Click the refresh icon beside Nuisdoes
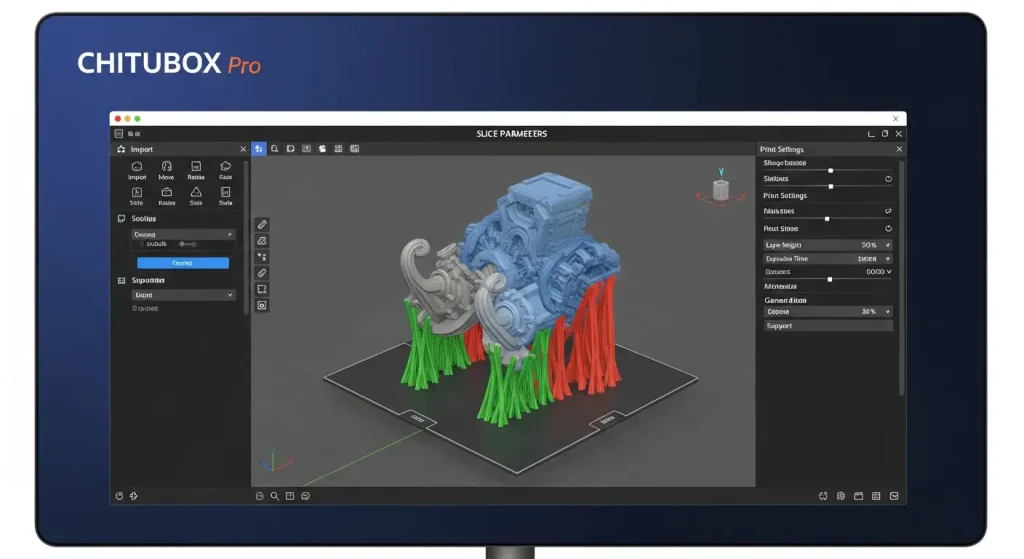The height and width of the screenshot is (559, 1024). point(888,211)
